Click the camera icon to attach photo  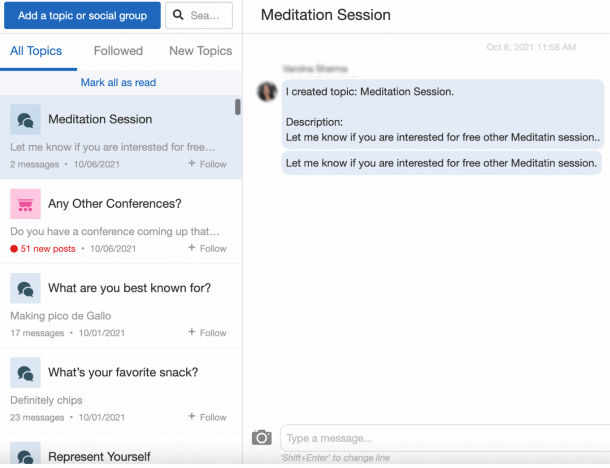pyautogui.click(x=261, y=438)
